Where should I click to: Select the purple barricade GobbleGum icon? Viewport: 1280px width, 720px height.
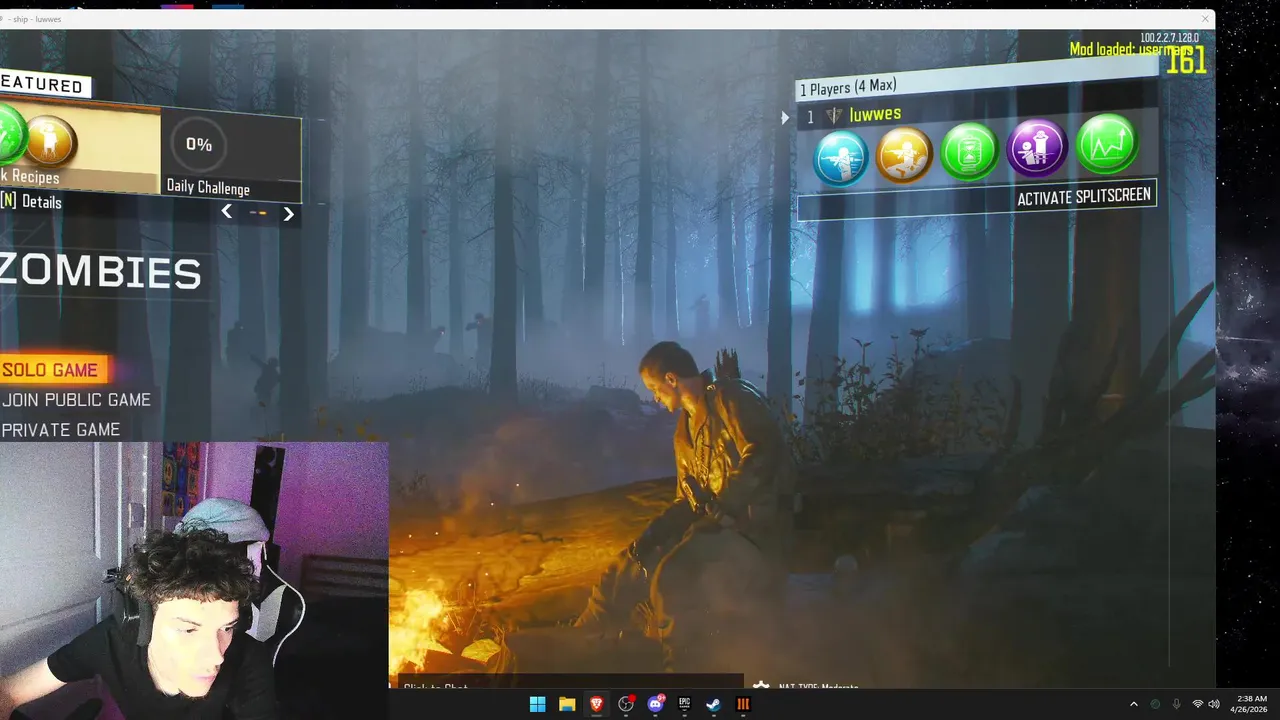click(1037, 148)
